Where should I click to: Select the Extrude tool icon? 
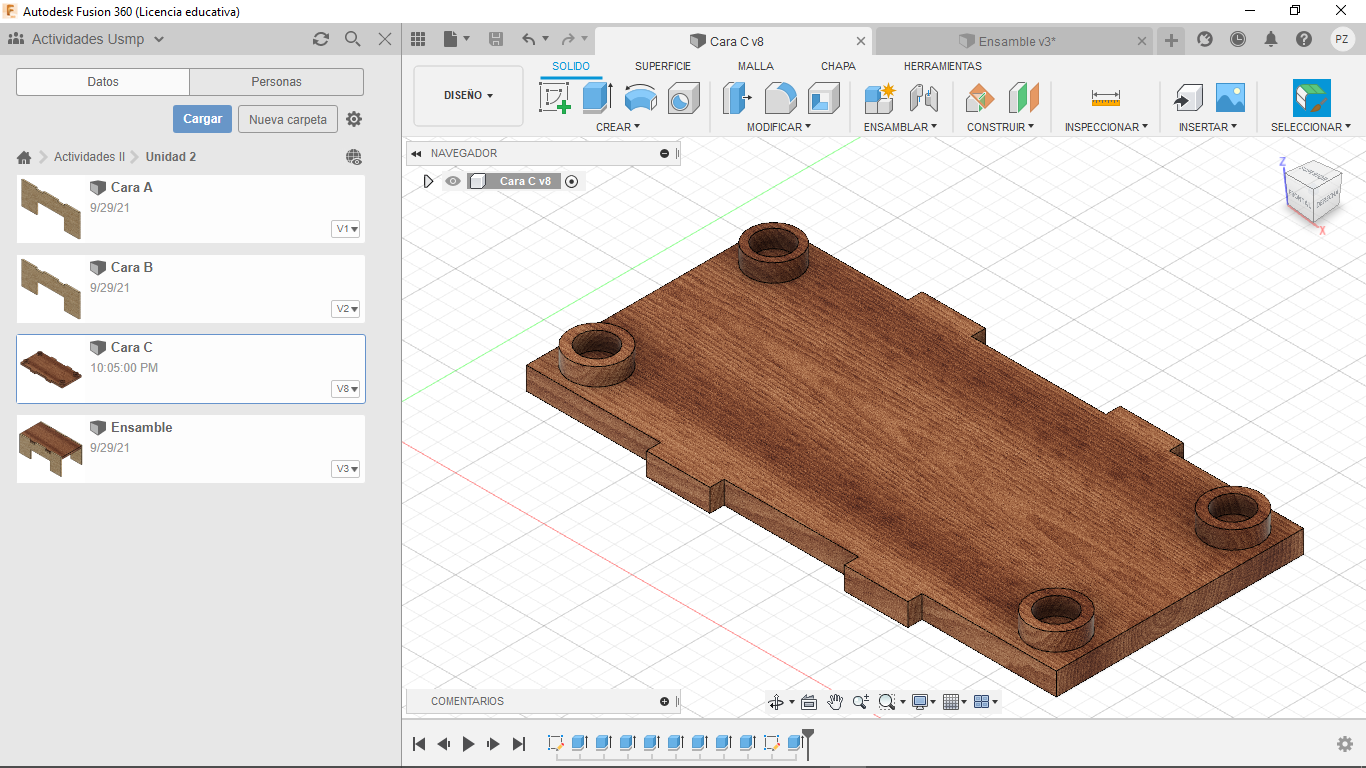pos(597,98)
